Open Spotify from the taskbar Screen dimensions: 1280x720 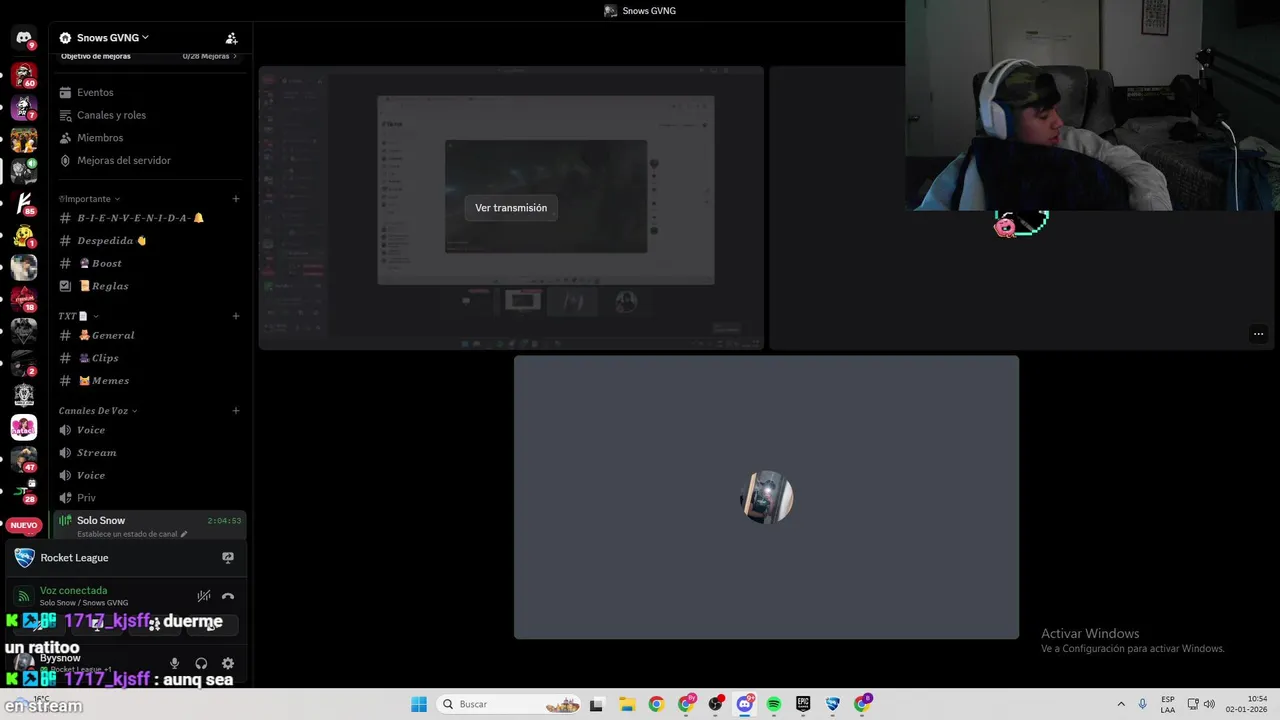pos(774,704)
